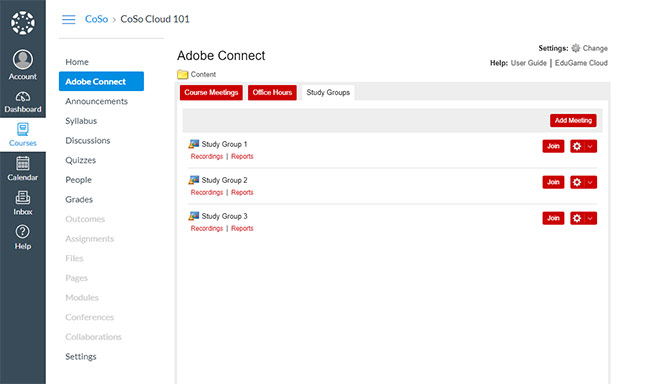The height and width of the screenshot is (384, 650).
Task: Open People in course navigation
Action: pyautogui.click(x=78, y=180)
